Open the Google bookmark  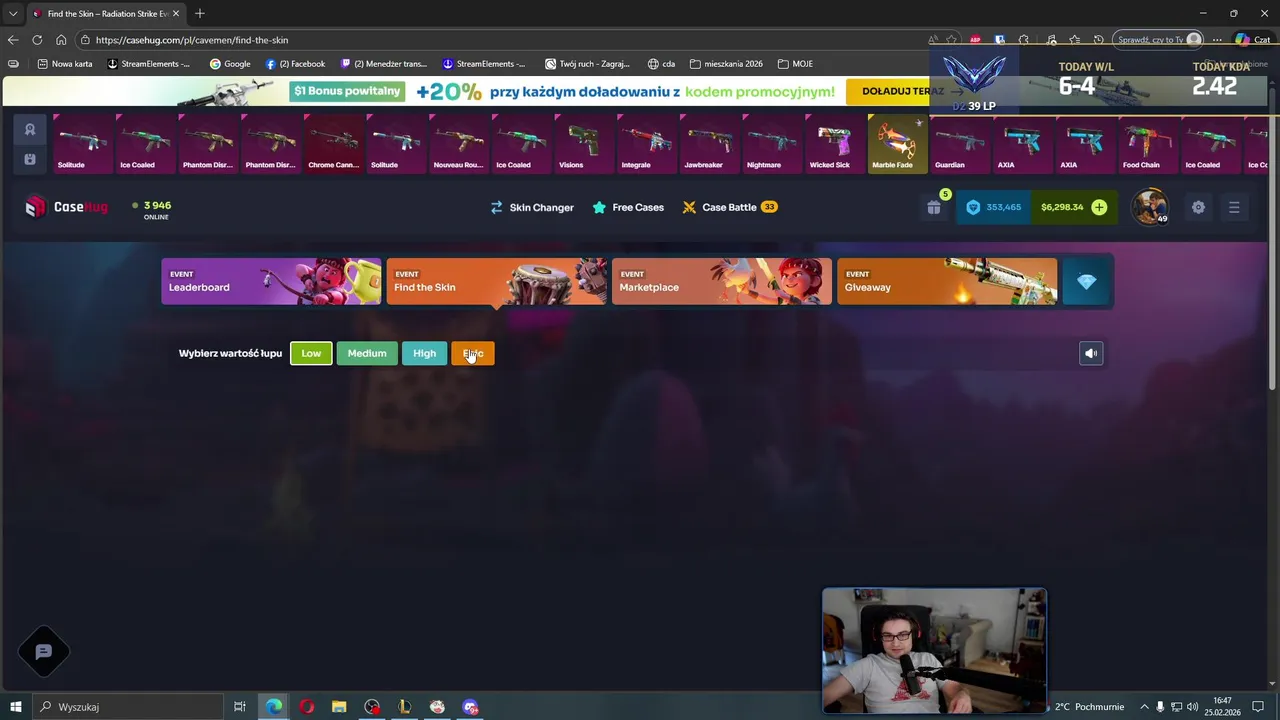(x=230, y=64)
